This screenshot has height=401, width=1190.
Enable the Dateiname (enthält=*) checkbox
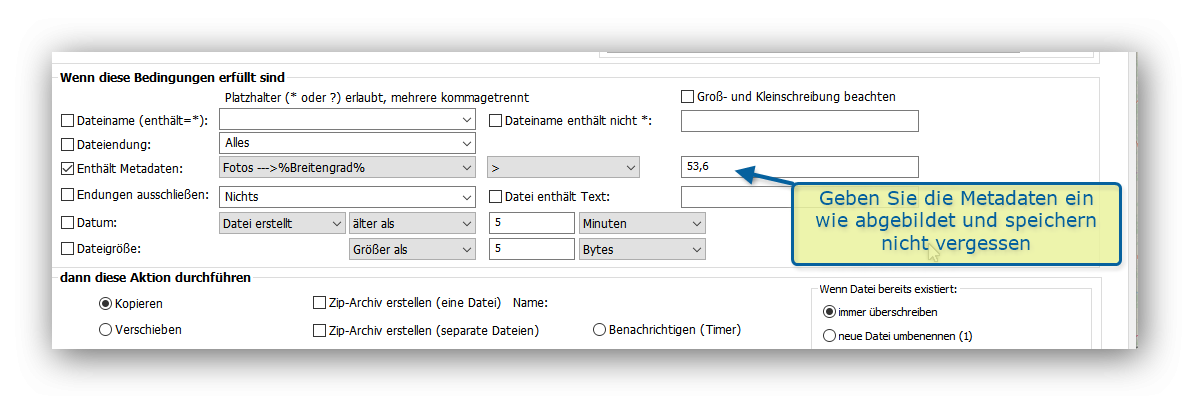(68, 121)
